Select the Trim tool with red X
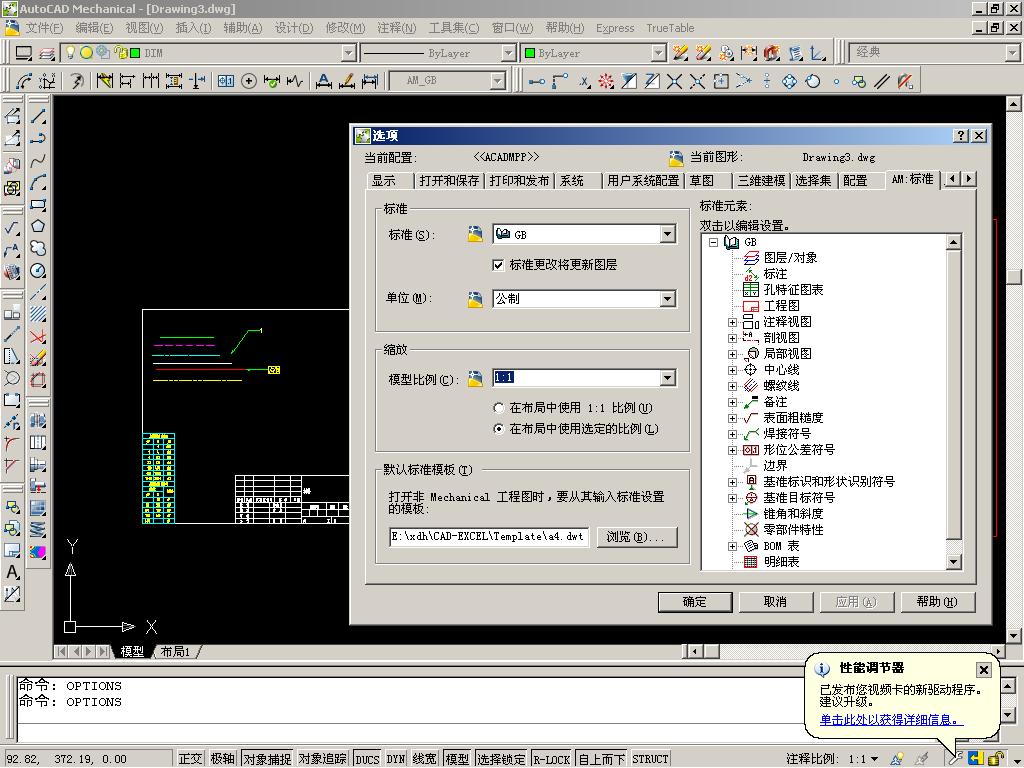Viewport: 1024px width, 768px height. point(38,337)
